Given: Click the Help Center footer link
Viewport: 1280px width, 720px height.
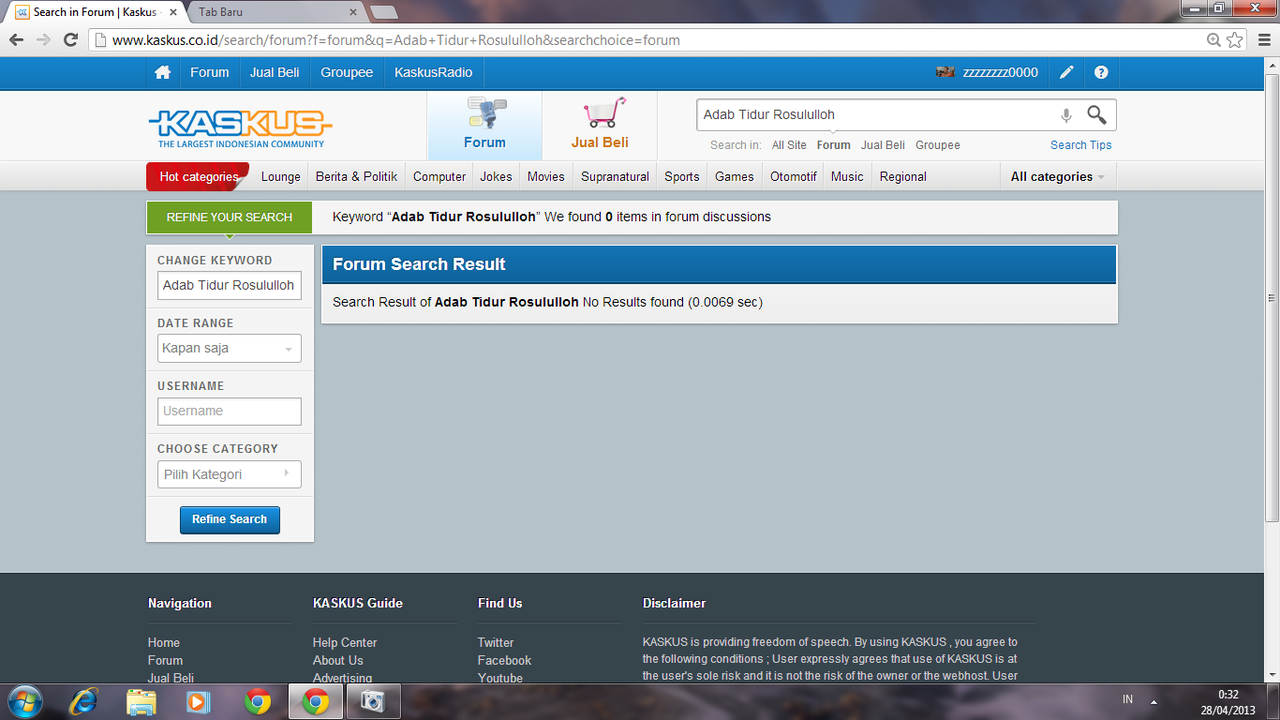Looking at the screenshot, I should 345,643.
